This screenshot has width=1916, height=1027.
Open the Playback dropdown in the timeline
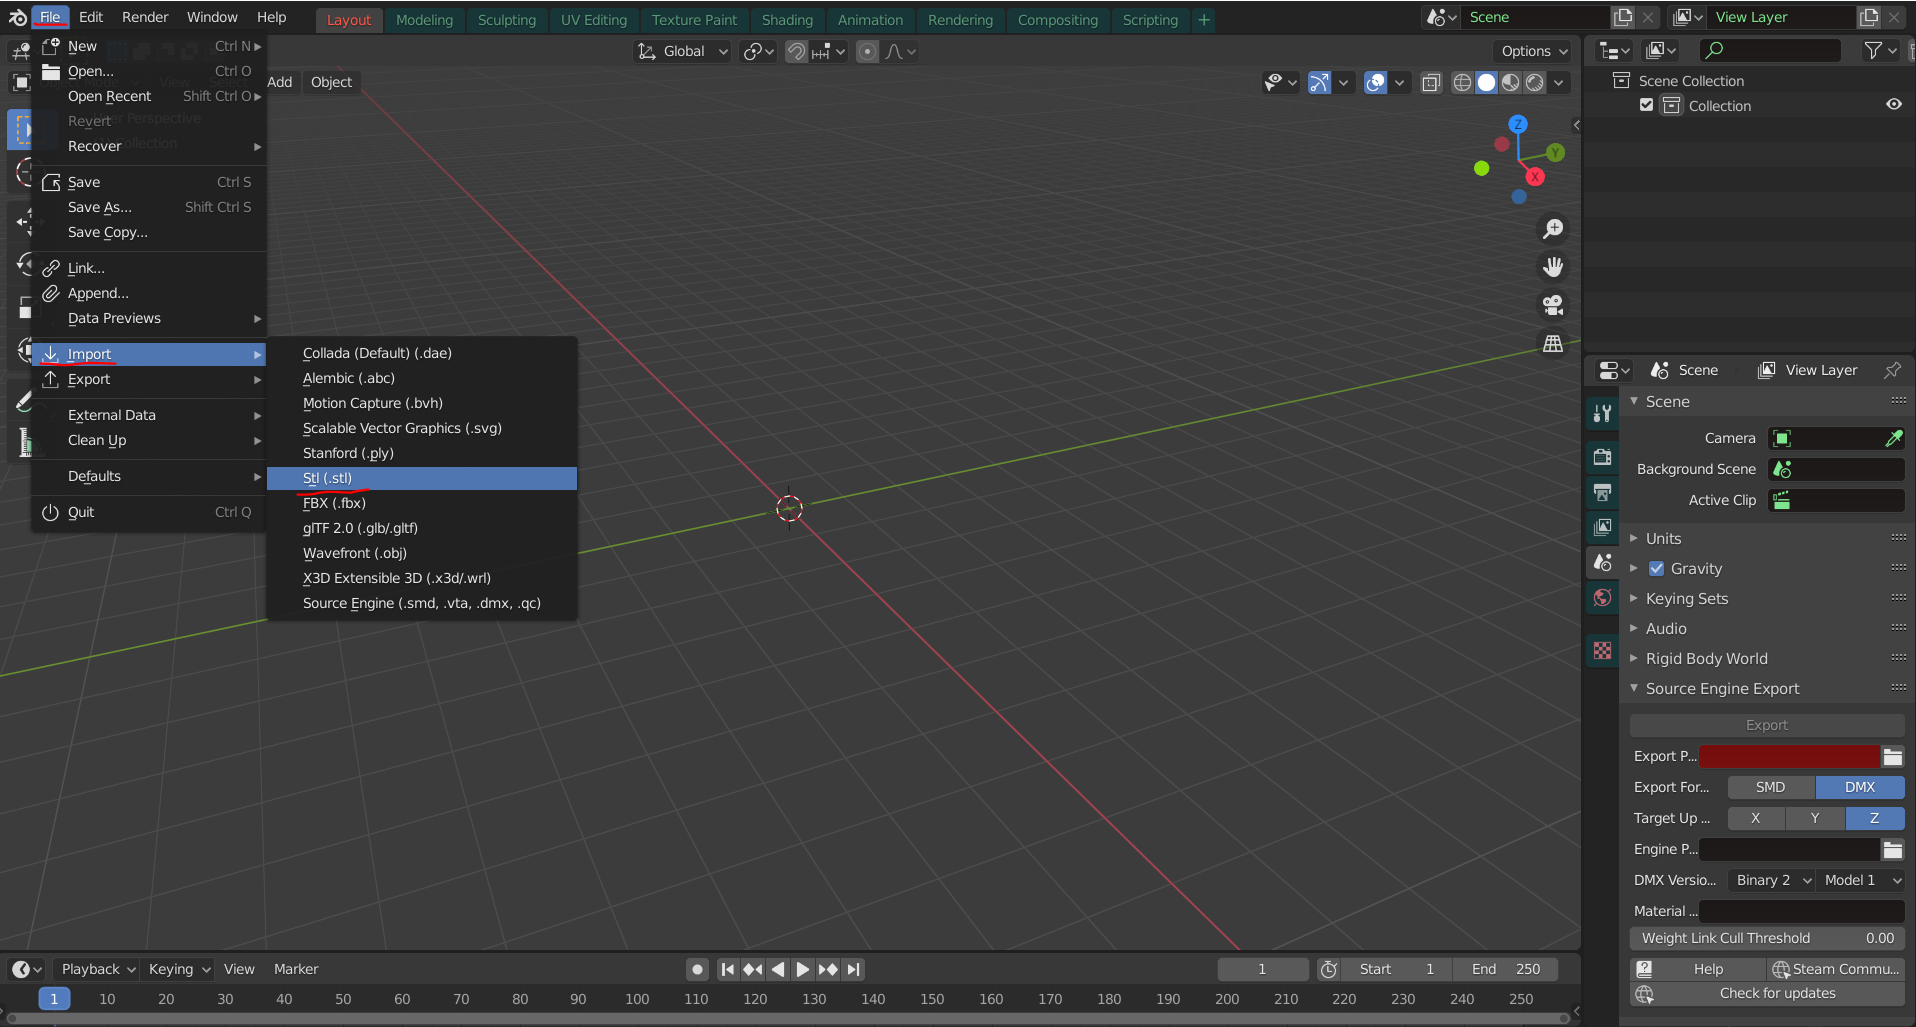coord(97,969)
